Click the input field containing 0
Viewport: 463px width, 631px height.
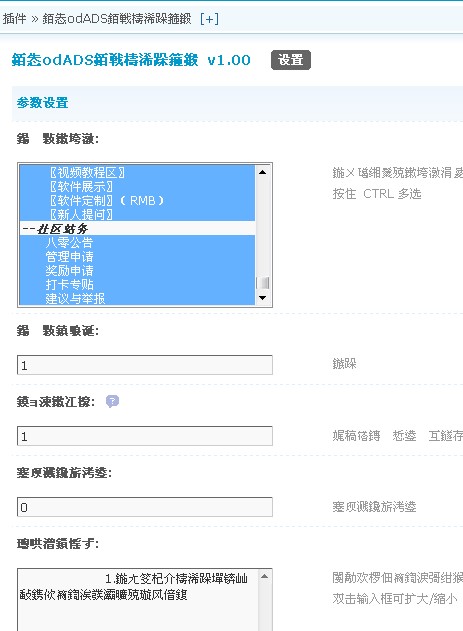(145, 507)
